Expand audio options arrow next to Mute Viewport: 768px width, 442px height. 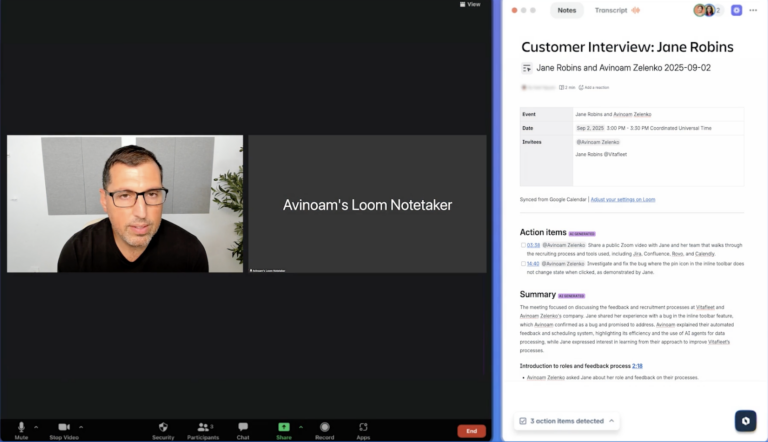(x=38, y=426)
